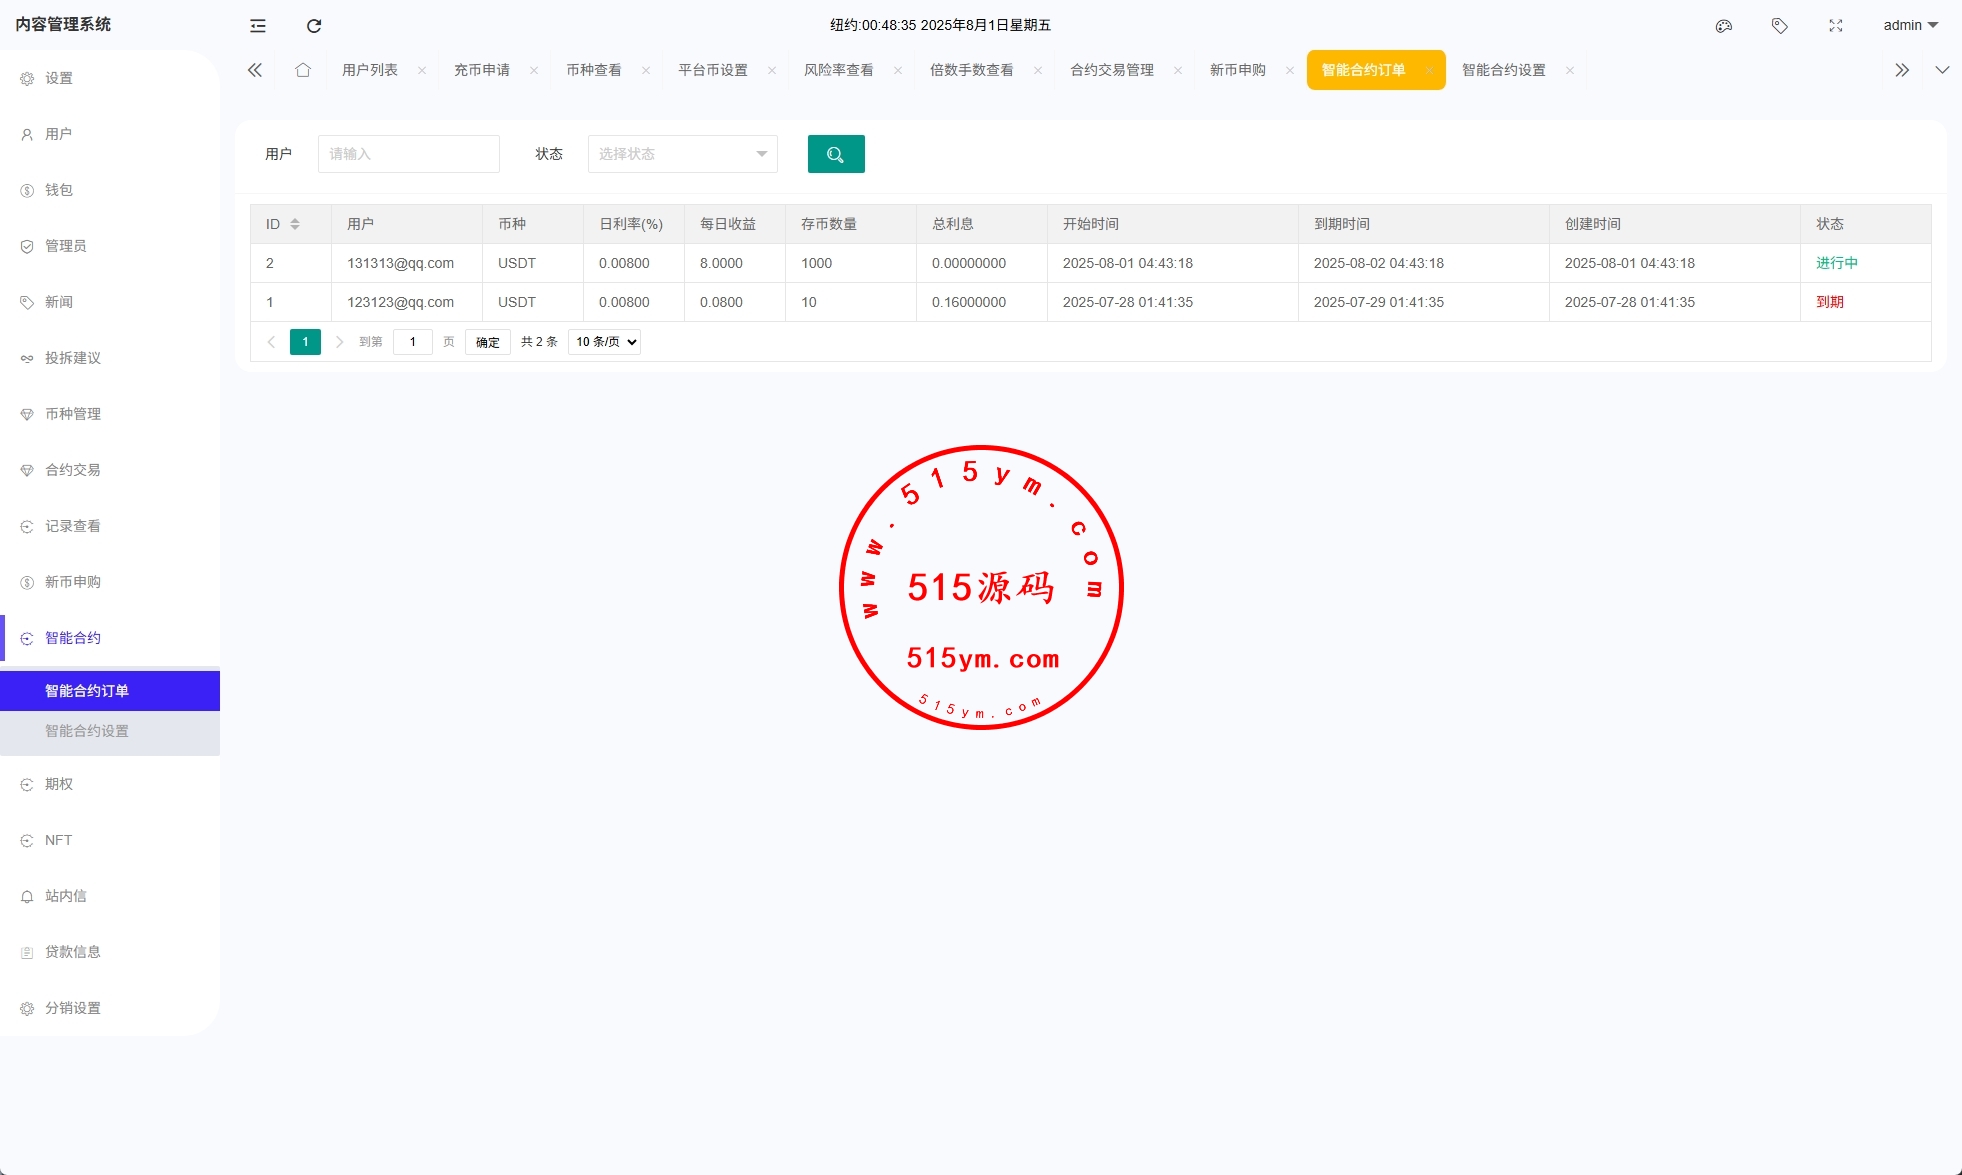Click the green search button
Screen dimensions: 1962x1175
(836, 154)
